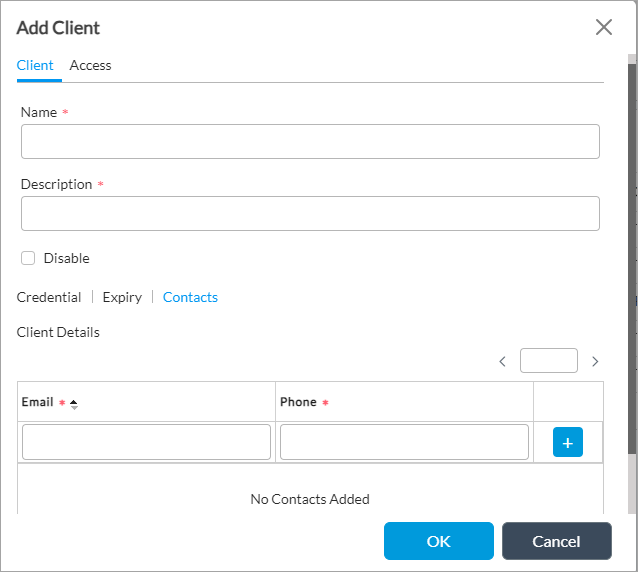
Task: Close the Add Client dialog
Action: (x=604, y=27)
